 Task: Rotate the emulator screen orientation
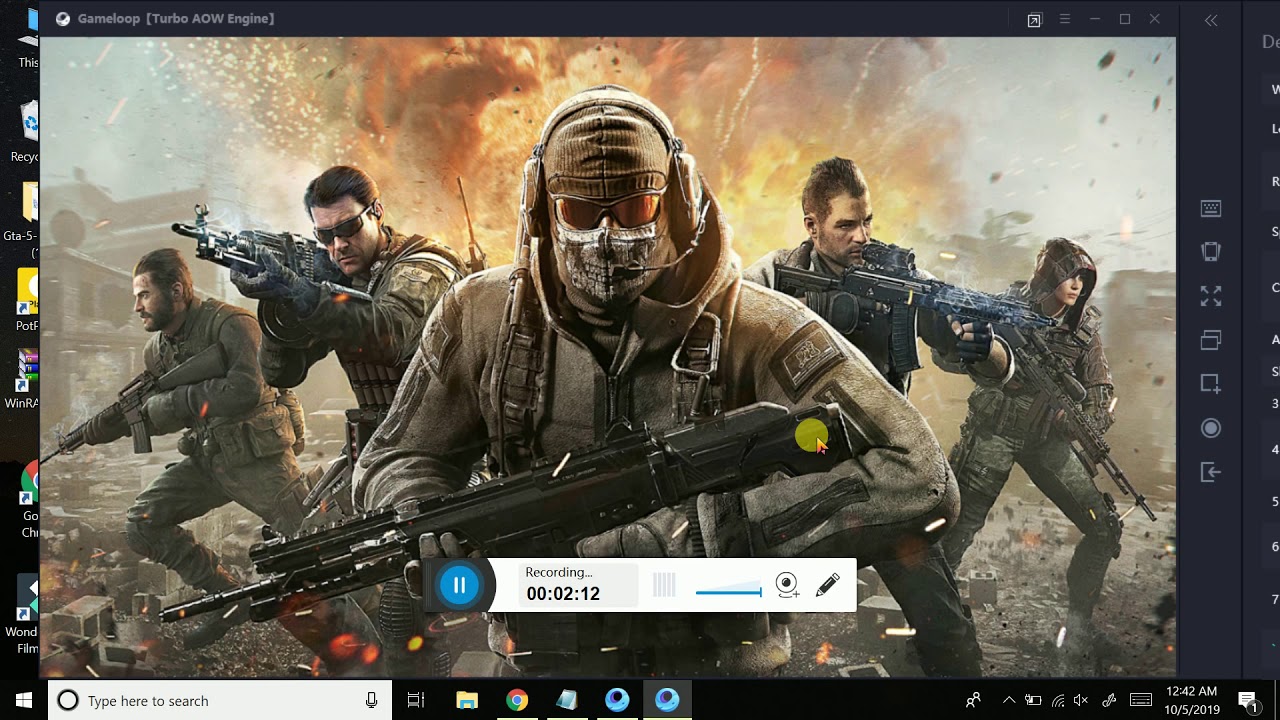1211,252
